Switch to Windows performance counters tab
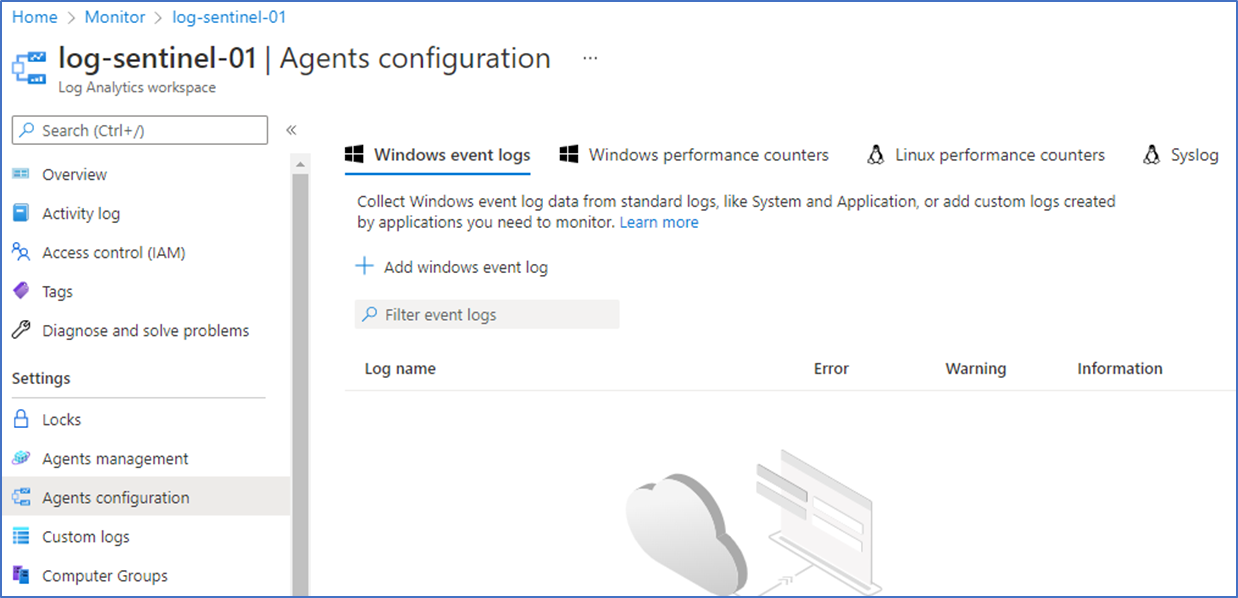 694,155
